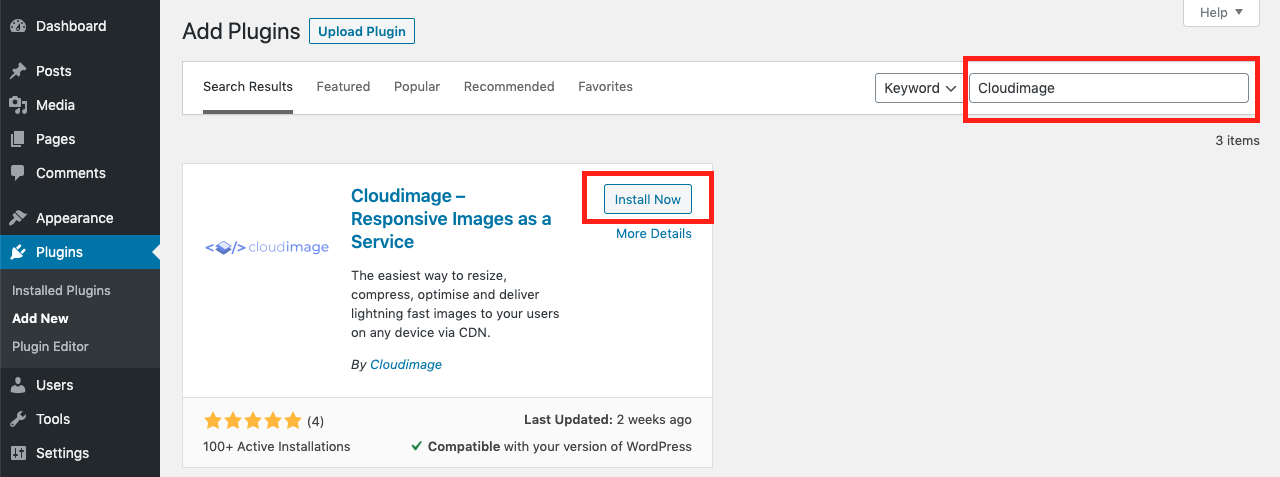Screen dimensions: 1280x477
Task: Click the Dashboard gauge icon
Action: click(x=18, y=26)
